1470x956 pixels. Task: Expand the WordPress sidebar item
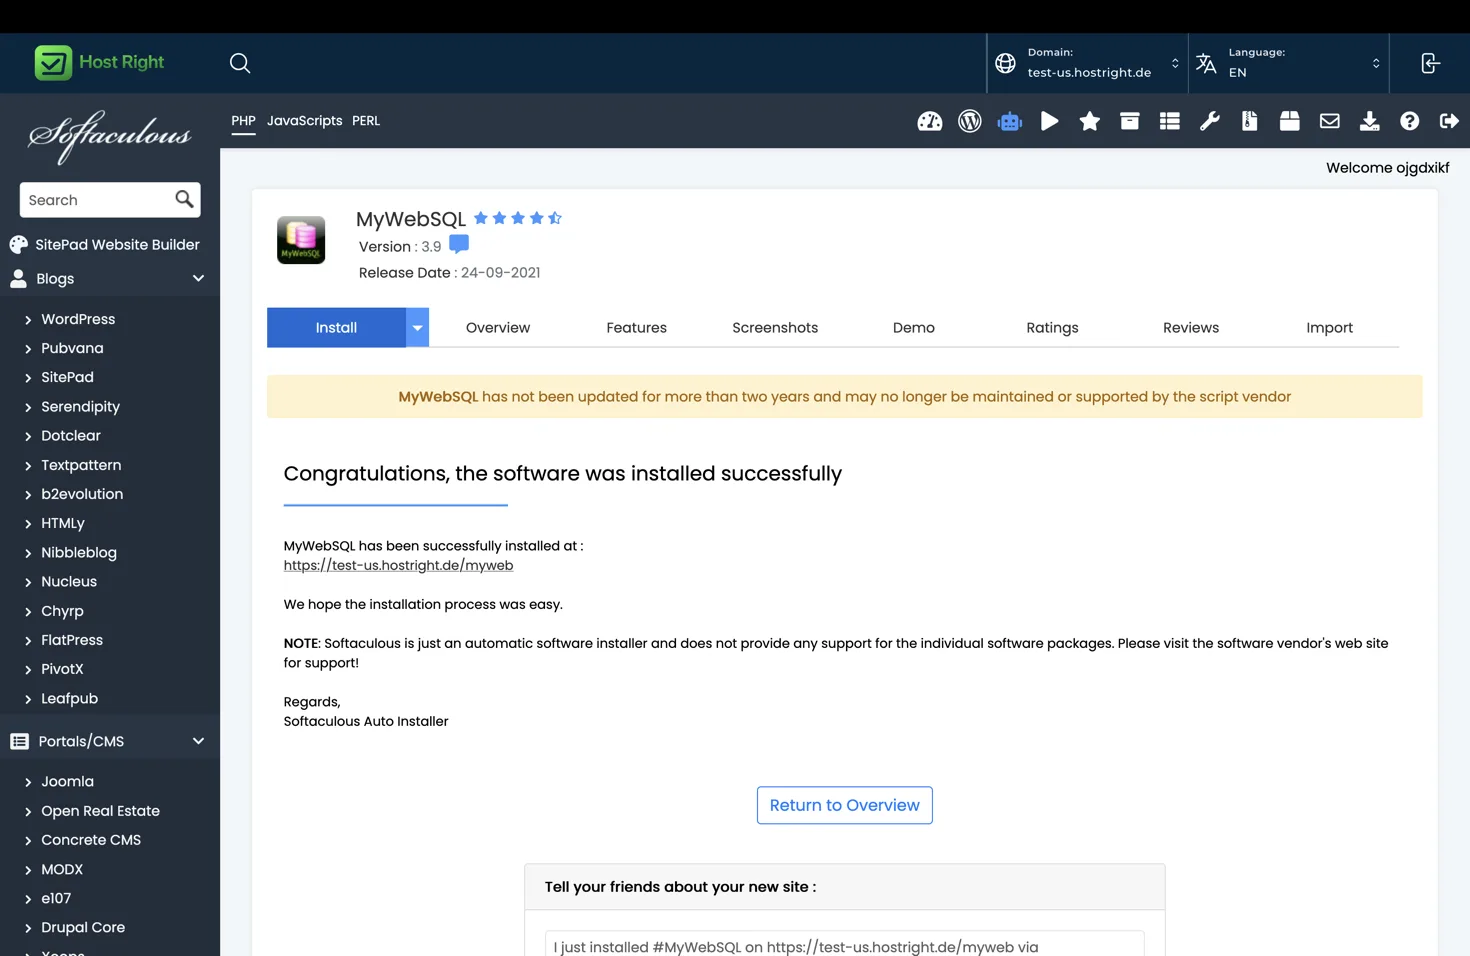28,320
